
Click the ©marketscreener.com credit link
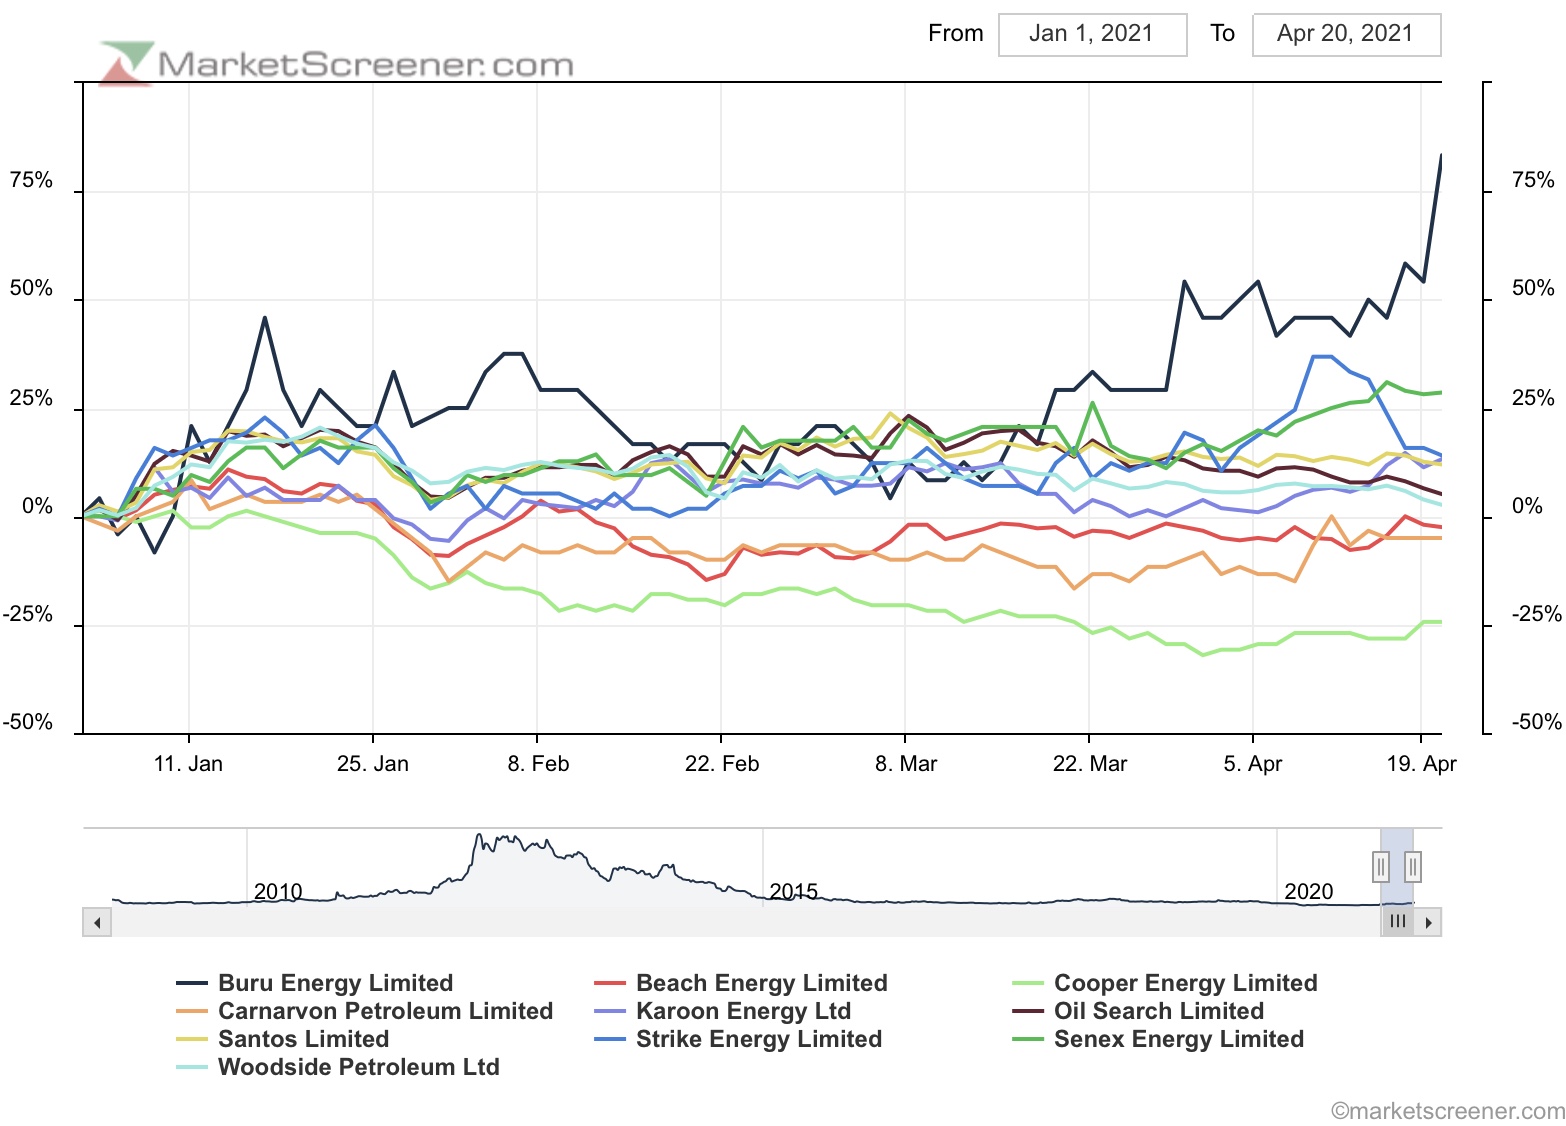click(1448, 1111)
